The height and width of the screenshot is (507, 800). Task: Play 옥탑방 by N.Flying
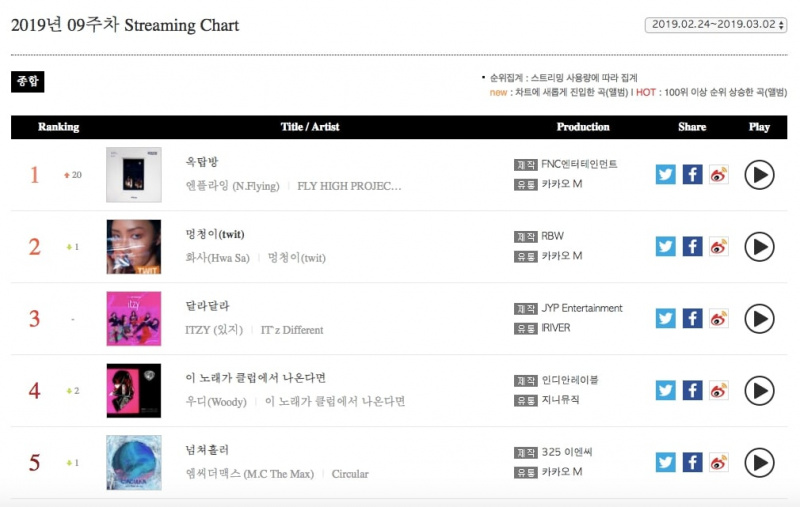pyautogui.click(x=759, y=175)
